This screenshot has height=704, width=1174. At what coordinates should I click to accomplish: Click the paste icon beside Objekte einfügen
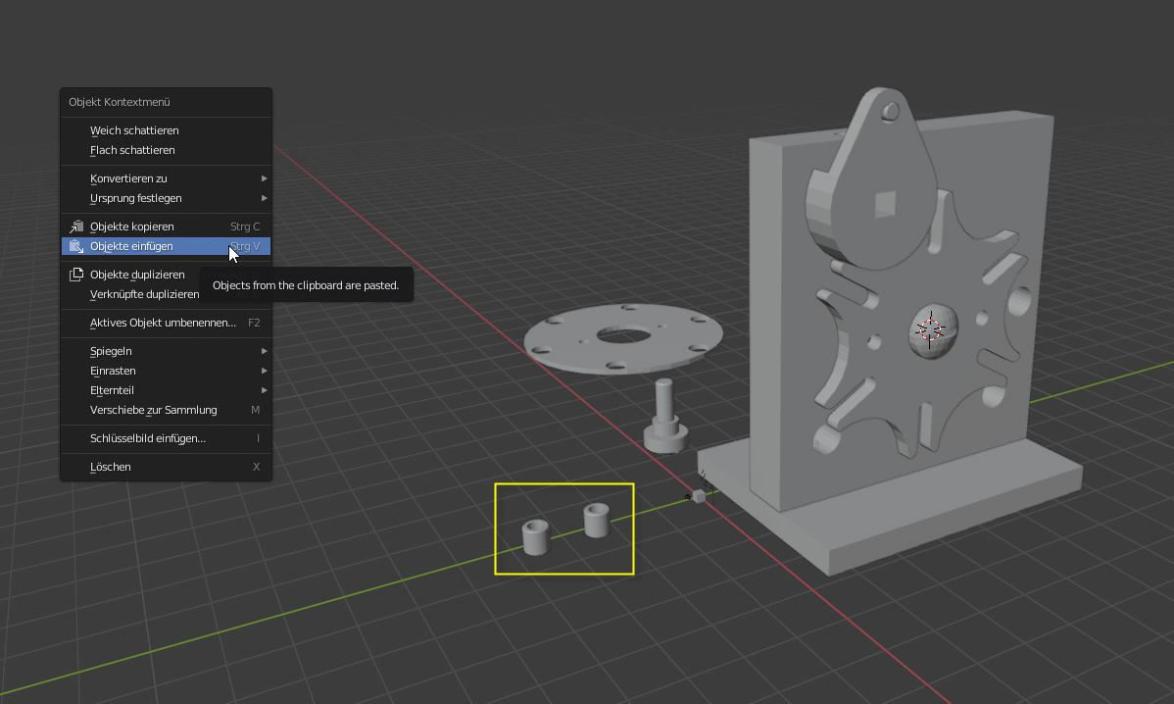76,246
